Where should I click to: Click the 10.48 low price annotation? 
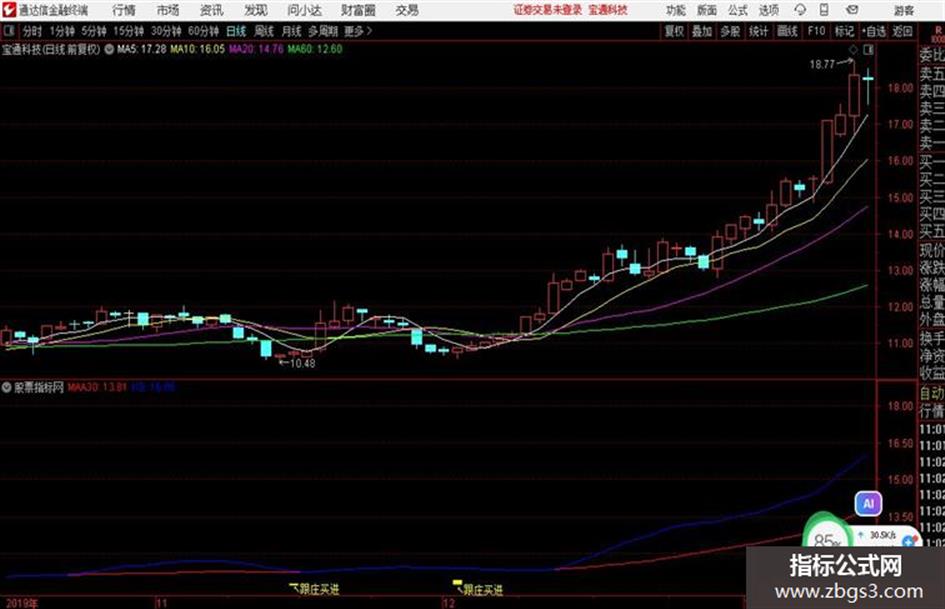(303, 363)
